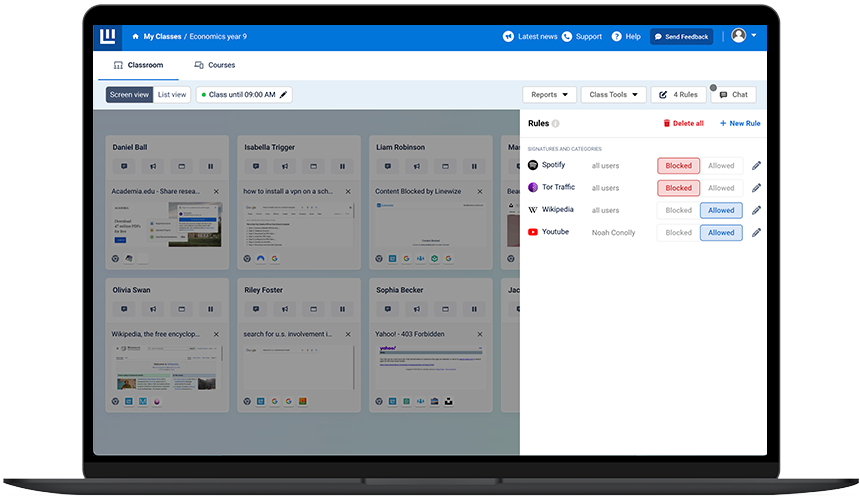
Task: Create a New Rule
Action: pyautogui.click(x=740, y=123)
